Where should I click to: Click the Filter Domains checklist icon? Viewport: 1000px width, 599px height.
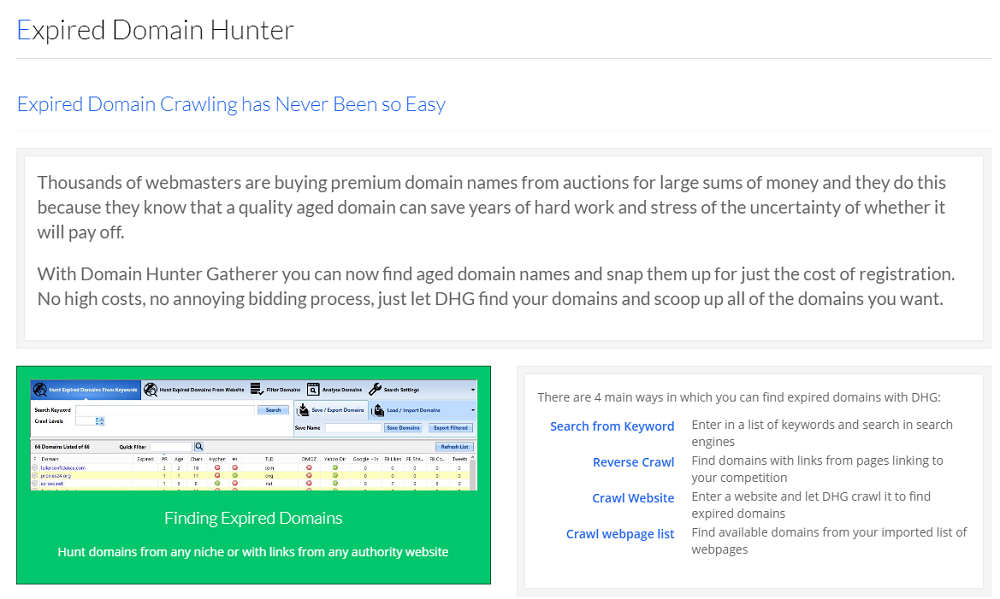(x=255, y=387)
